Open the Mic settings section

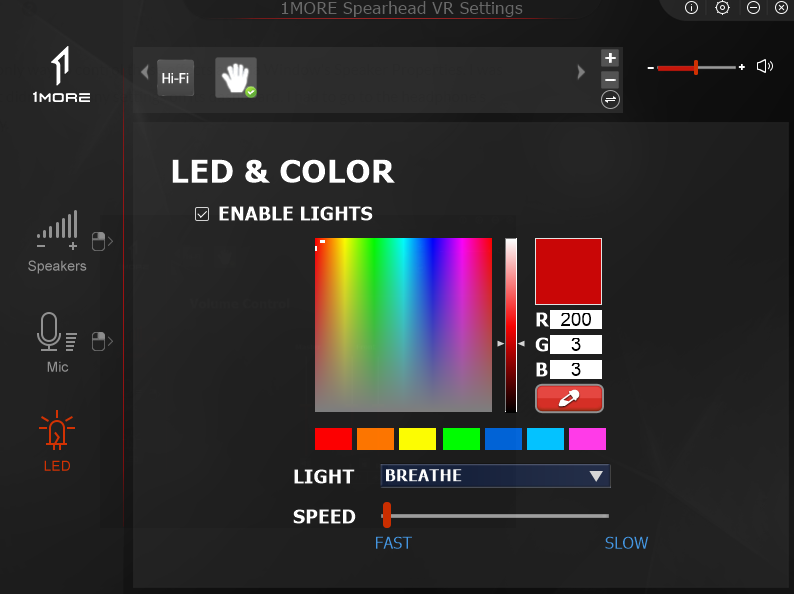pyautogui.click(x=57, y=343)
